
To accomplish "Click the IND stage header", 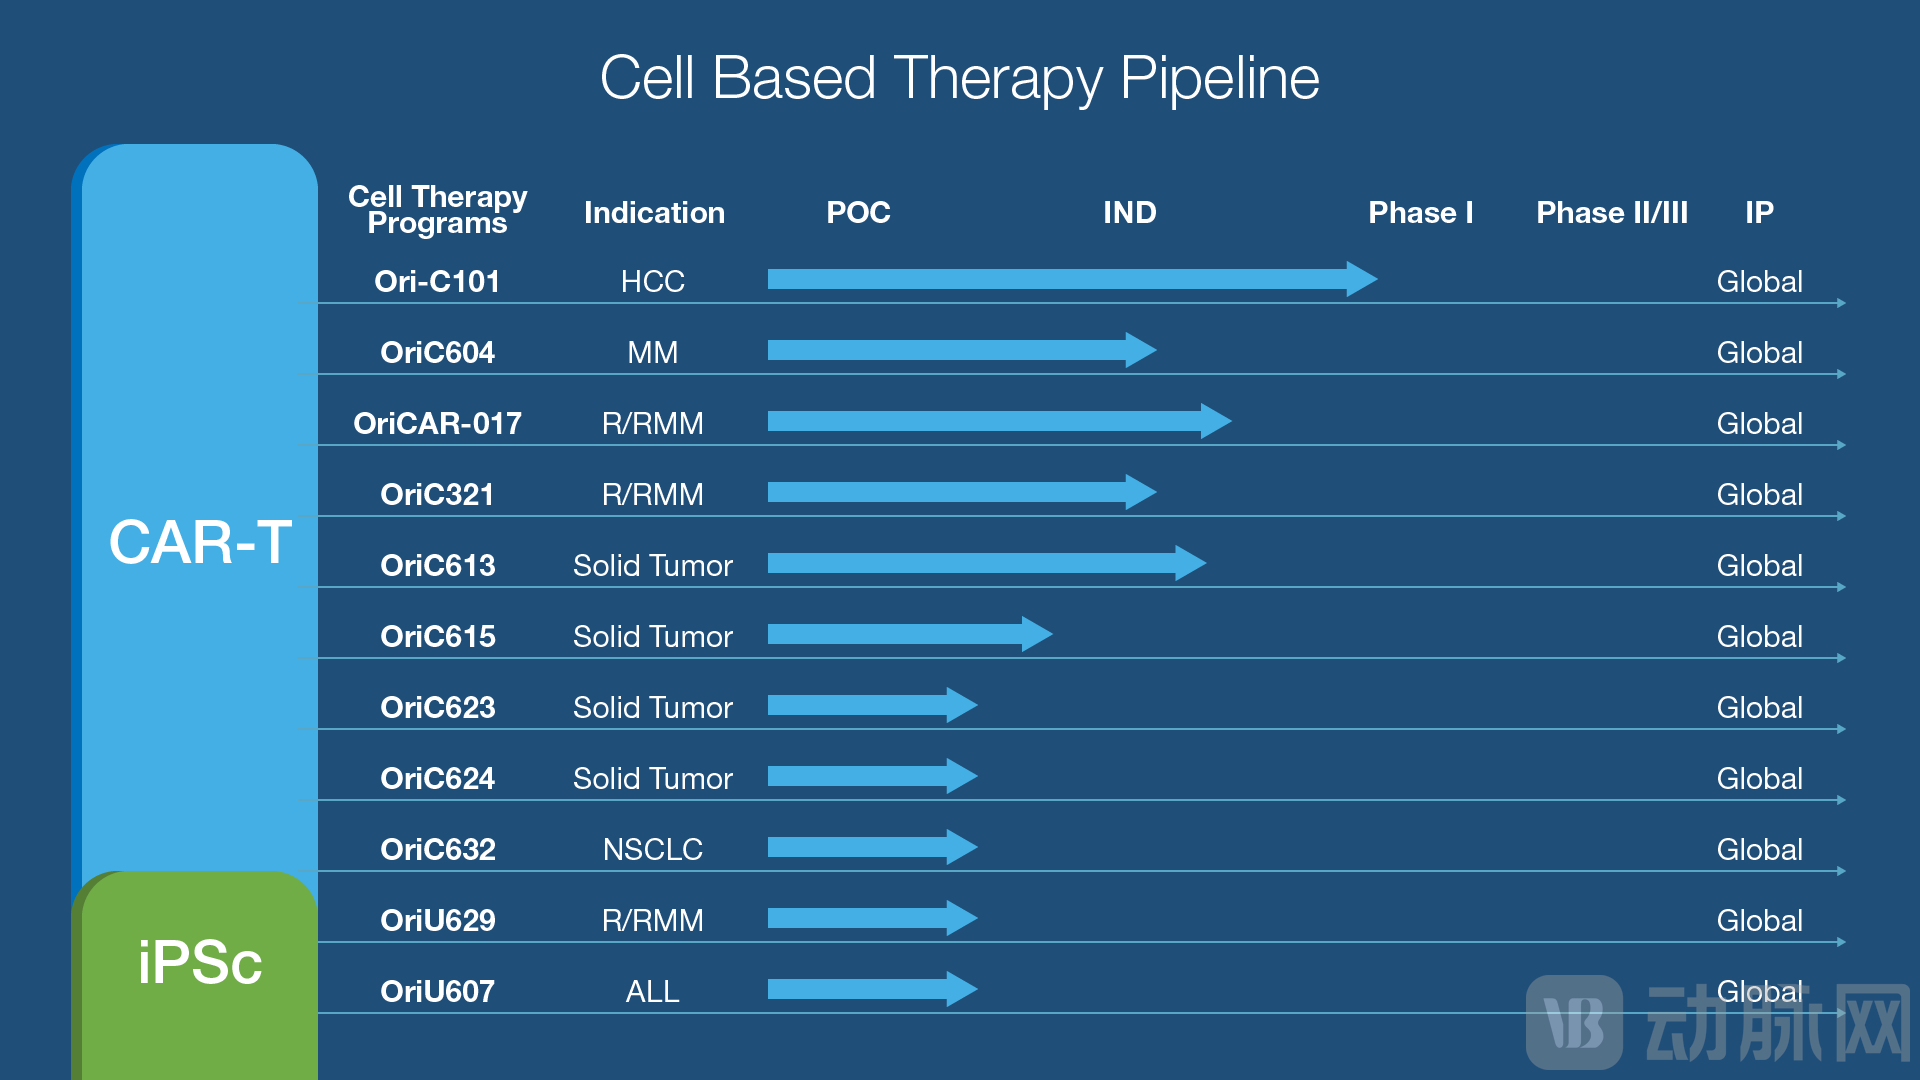I will (1129, 213).
